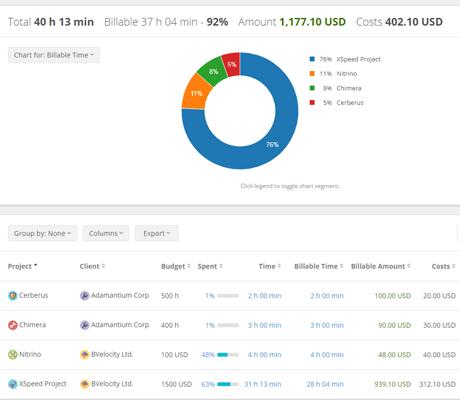Click XSpeed Project name in table
The height and width of the screenshot is (400, 460).
point(43,384)
